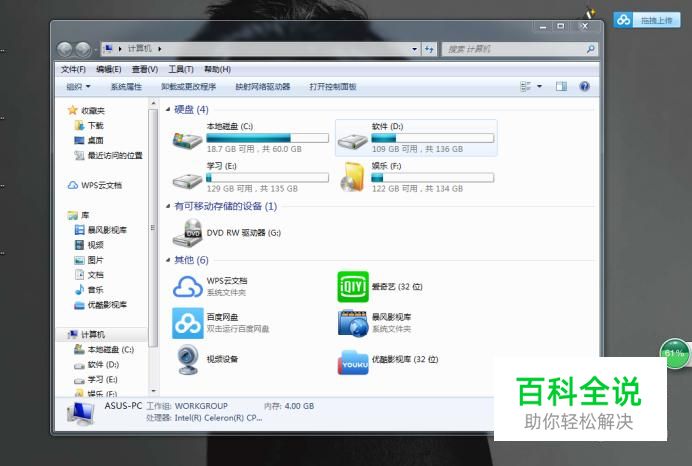Viewport: 692px width, 466px height.
Task: Click the sidebar scroll up arrow
Action: pos(153,103)
